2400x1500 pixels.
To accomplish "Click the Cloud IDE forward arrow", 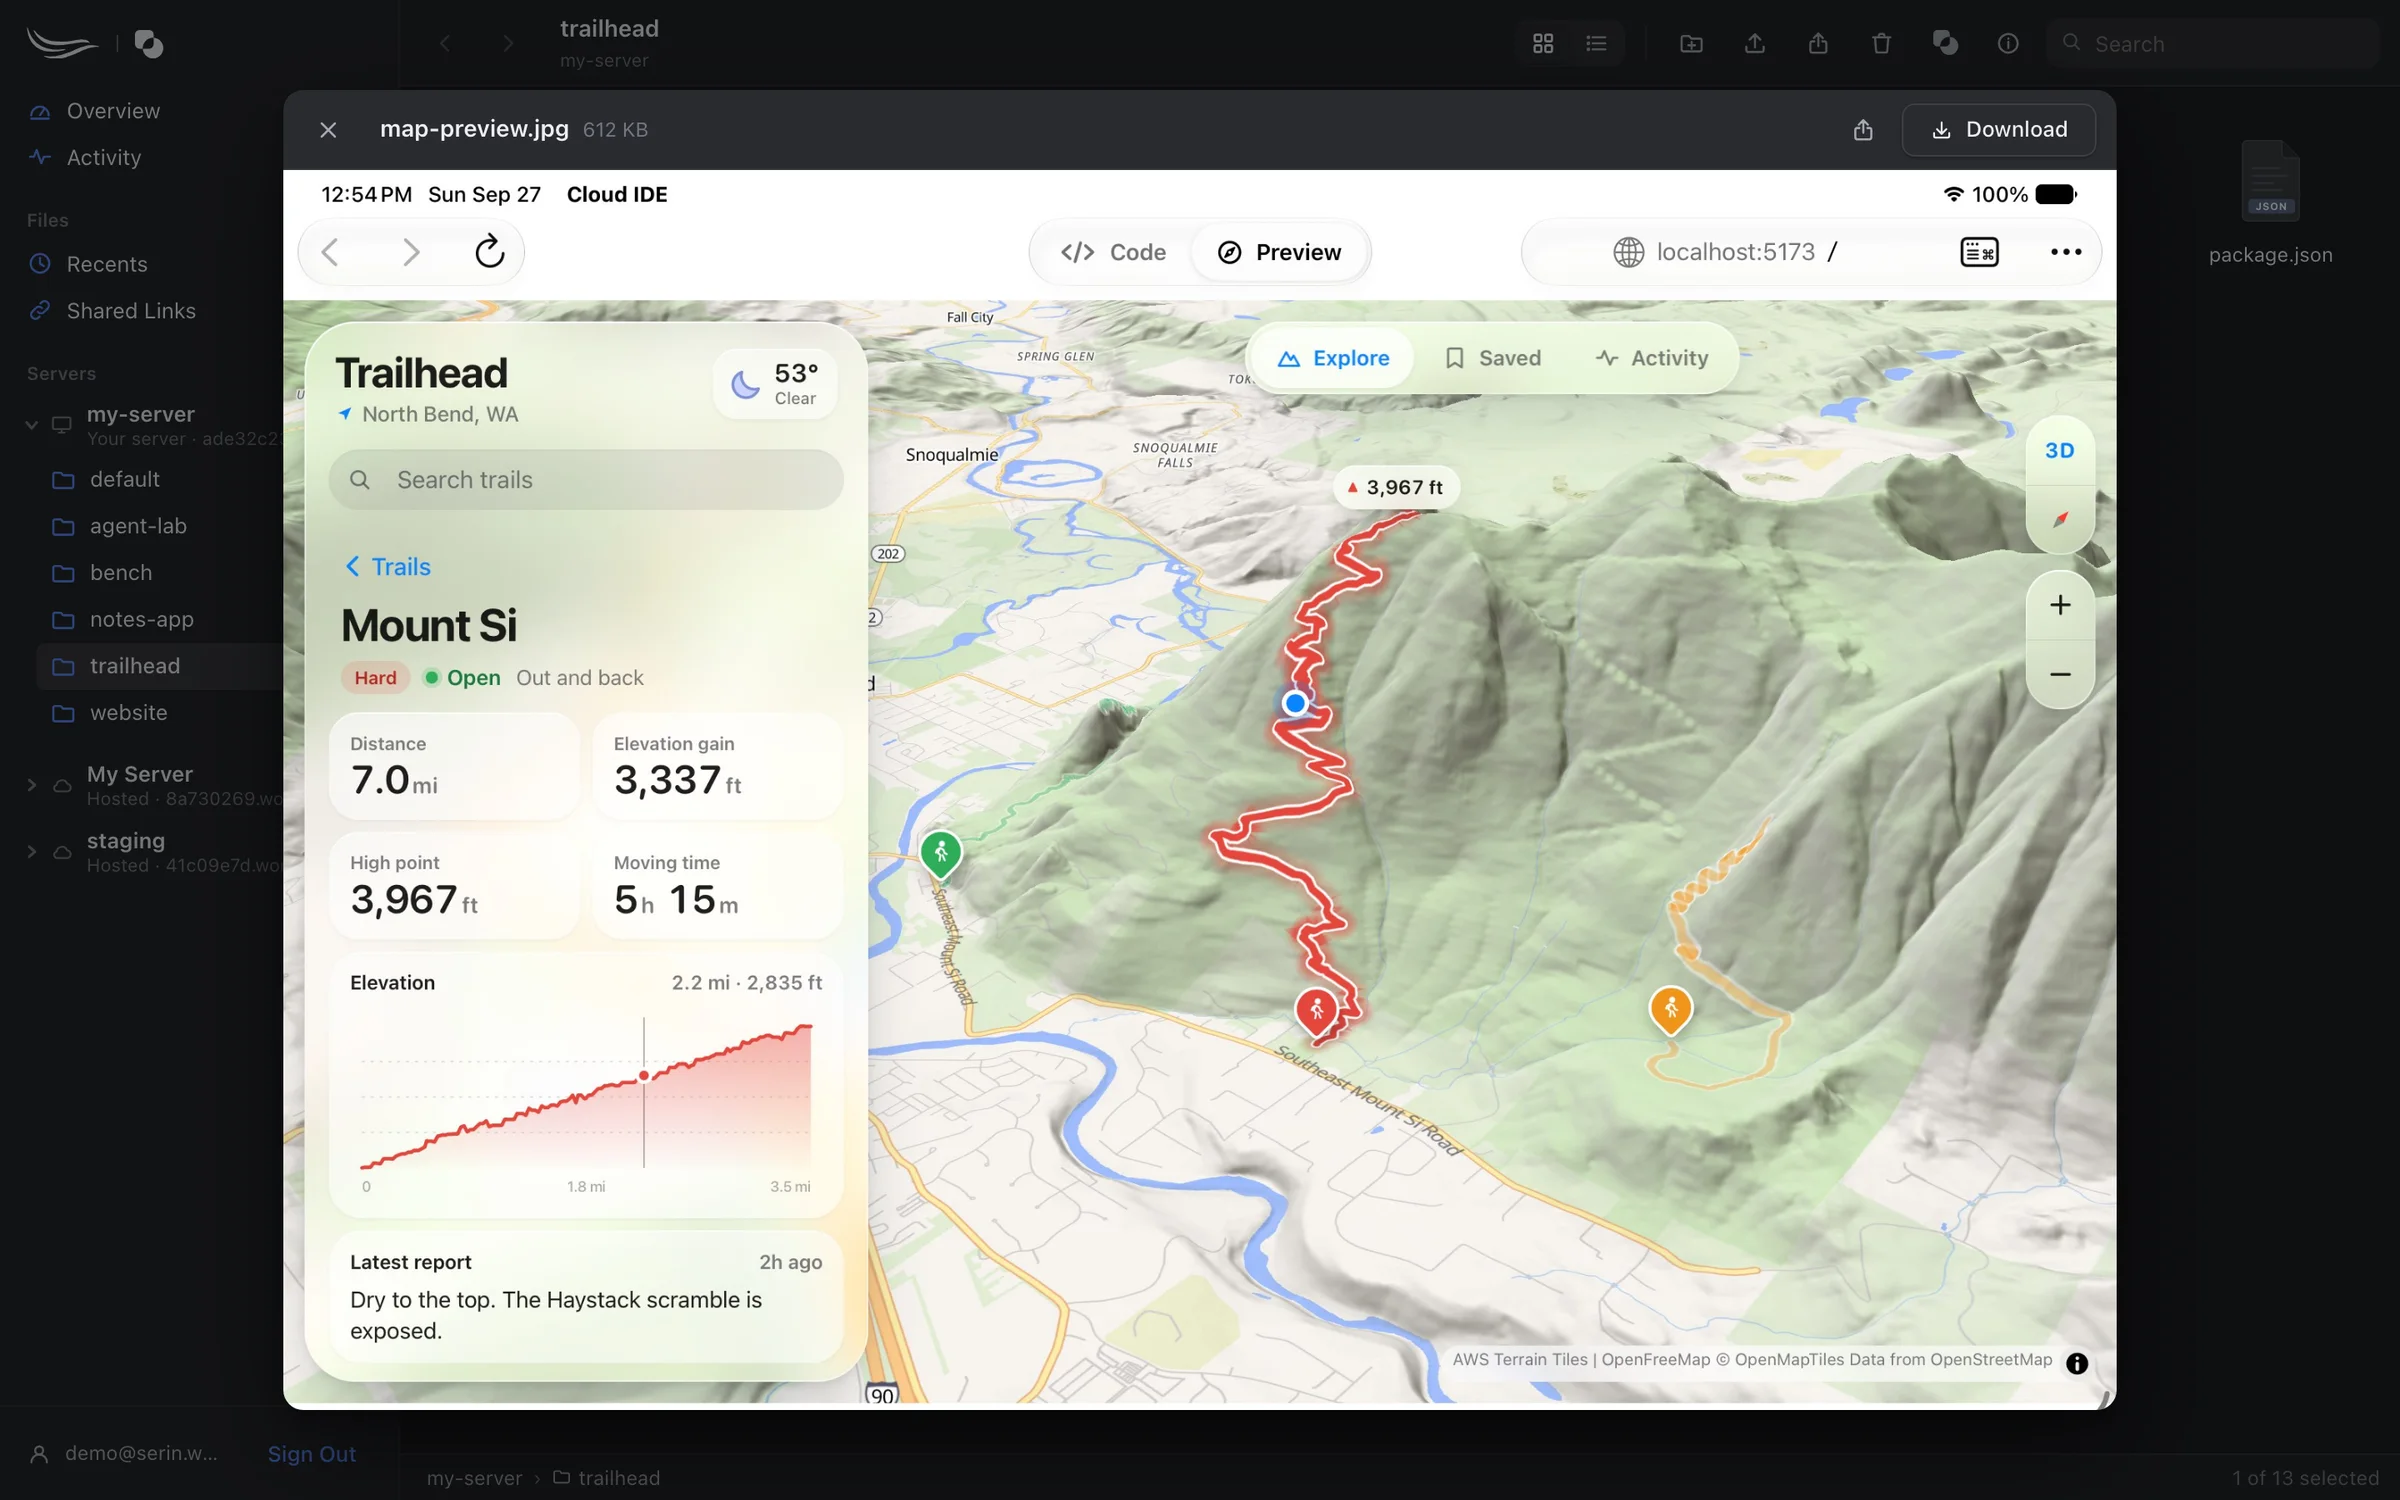I will 410,252.
